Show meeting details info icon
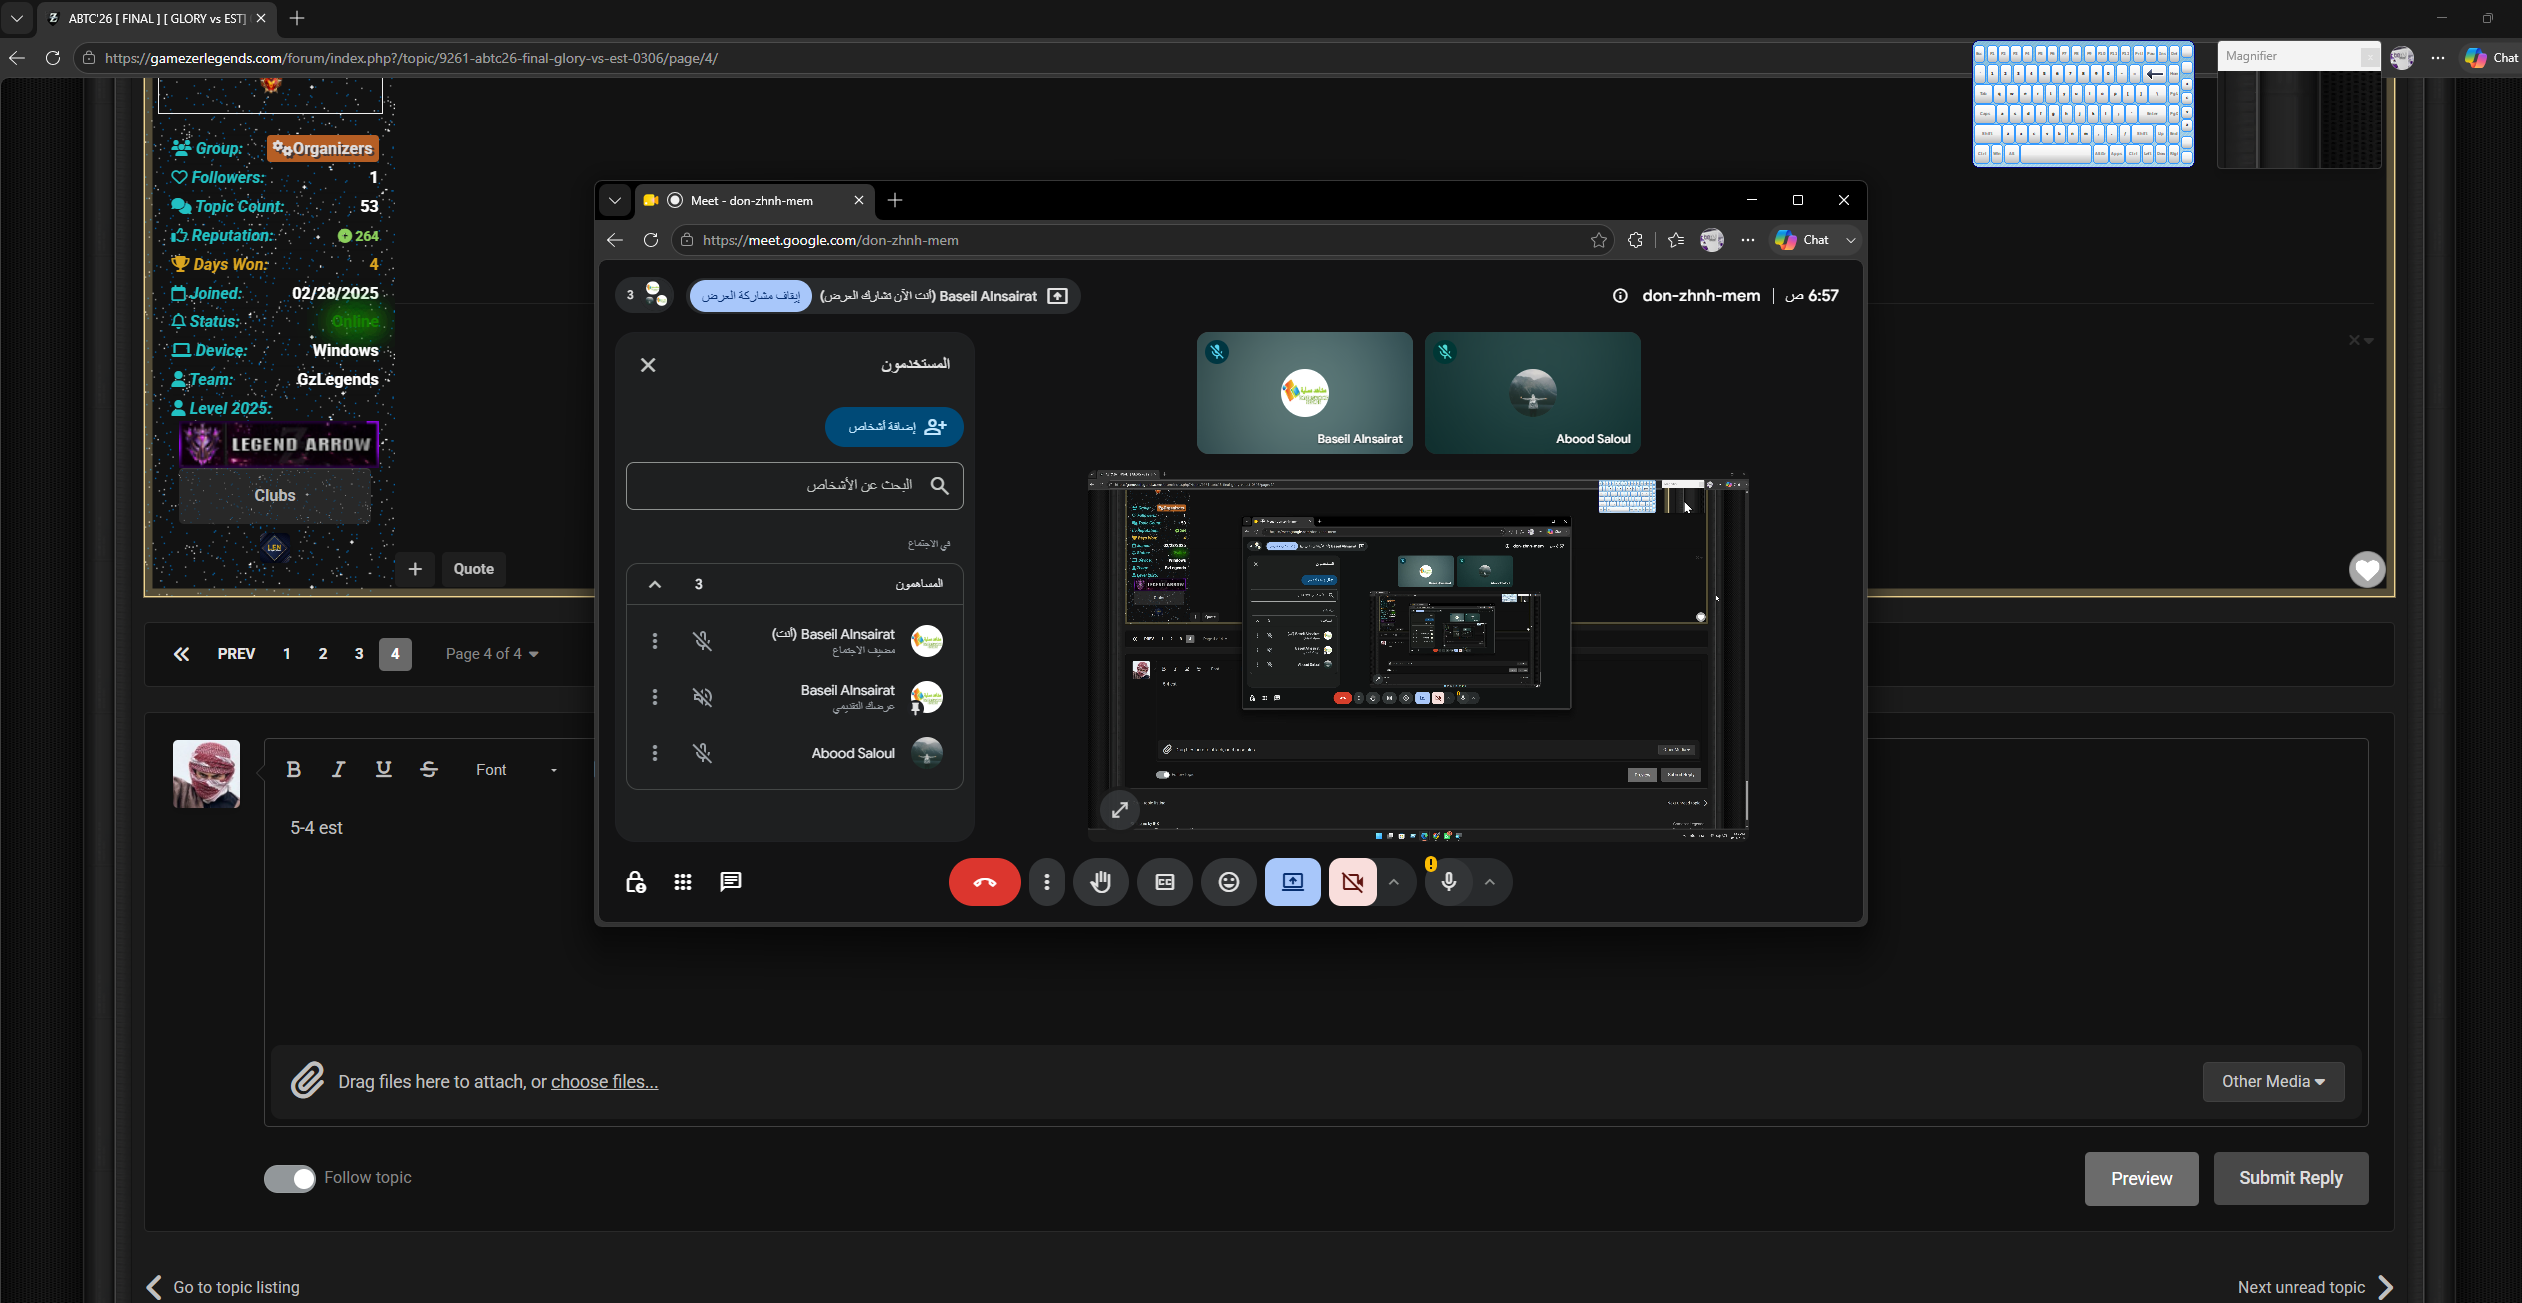The height and width of the screenshot is (1303, 2522). (1620, 296)
